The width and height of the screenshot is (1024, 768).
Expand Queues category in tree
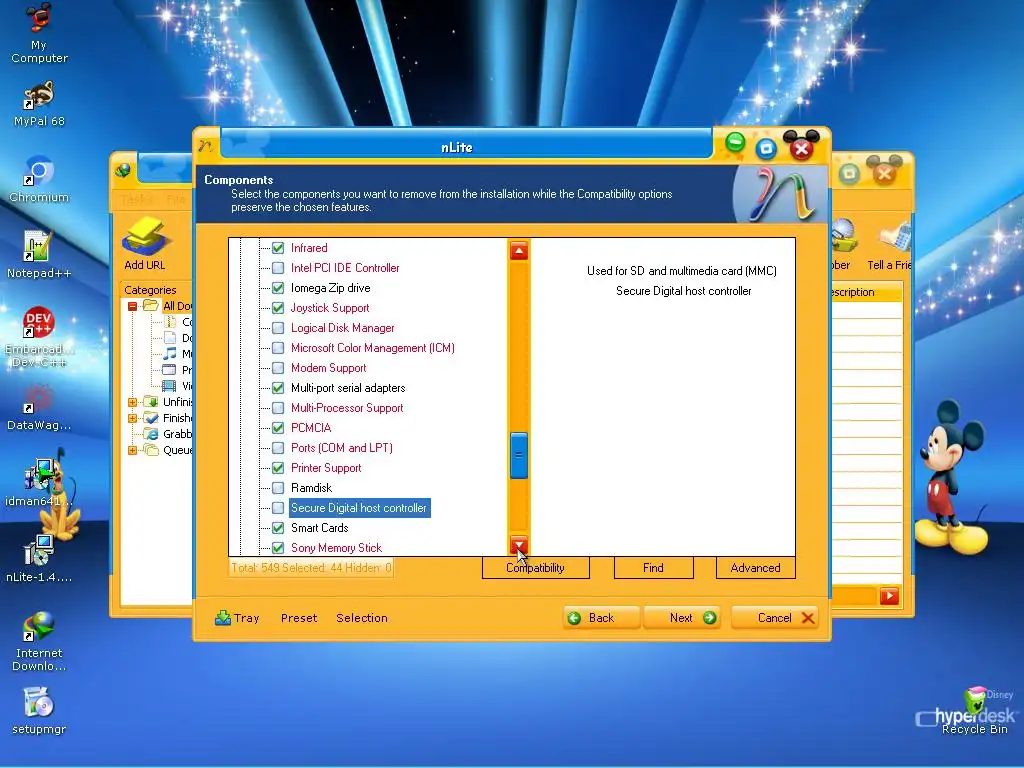[x=133, y=450]
